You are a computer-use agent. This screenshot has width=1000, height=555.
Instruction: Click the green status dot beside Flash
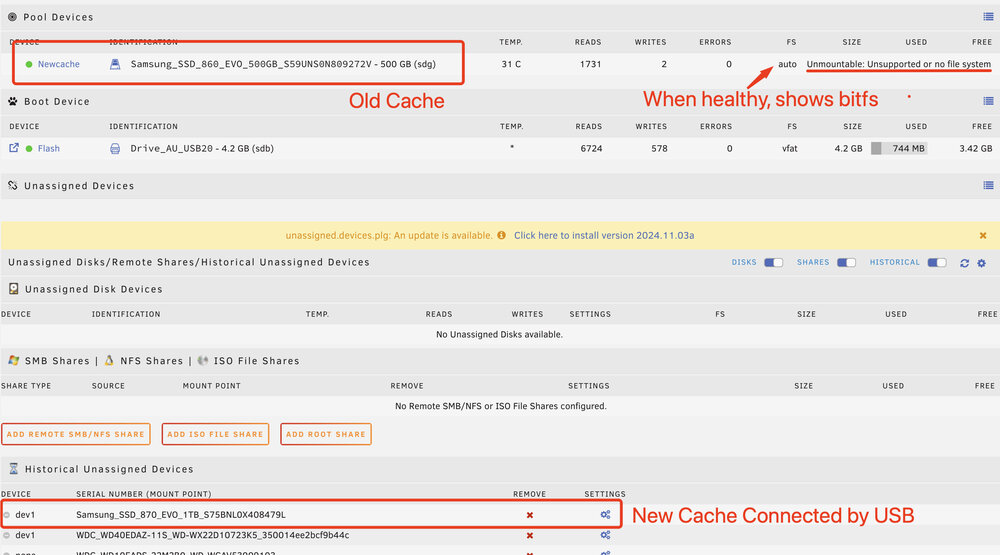click(29, 149)
